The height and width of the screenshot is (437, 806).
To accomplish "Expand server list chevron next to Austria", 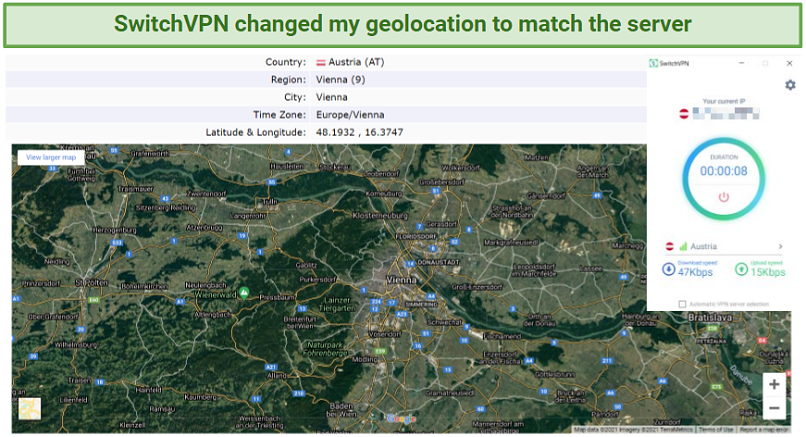I will (780, 246).
